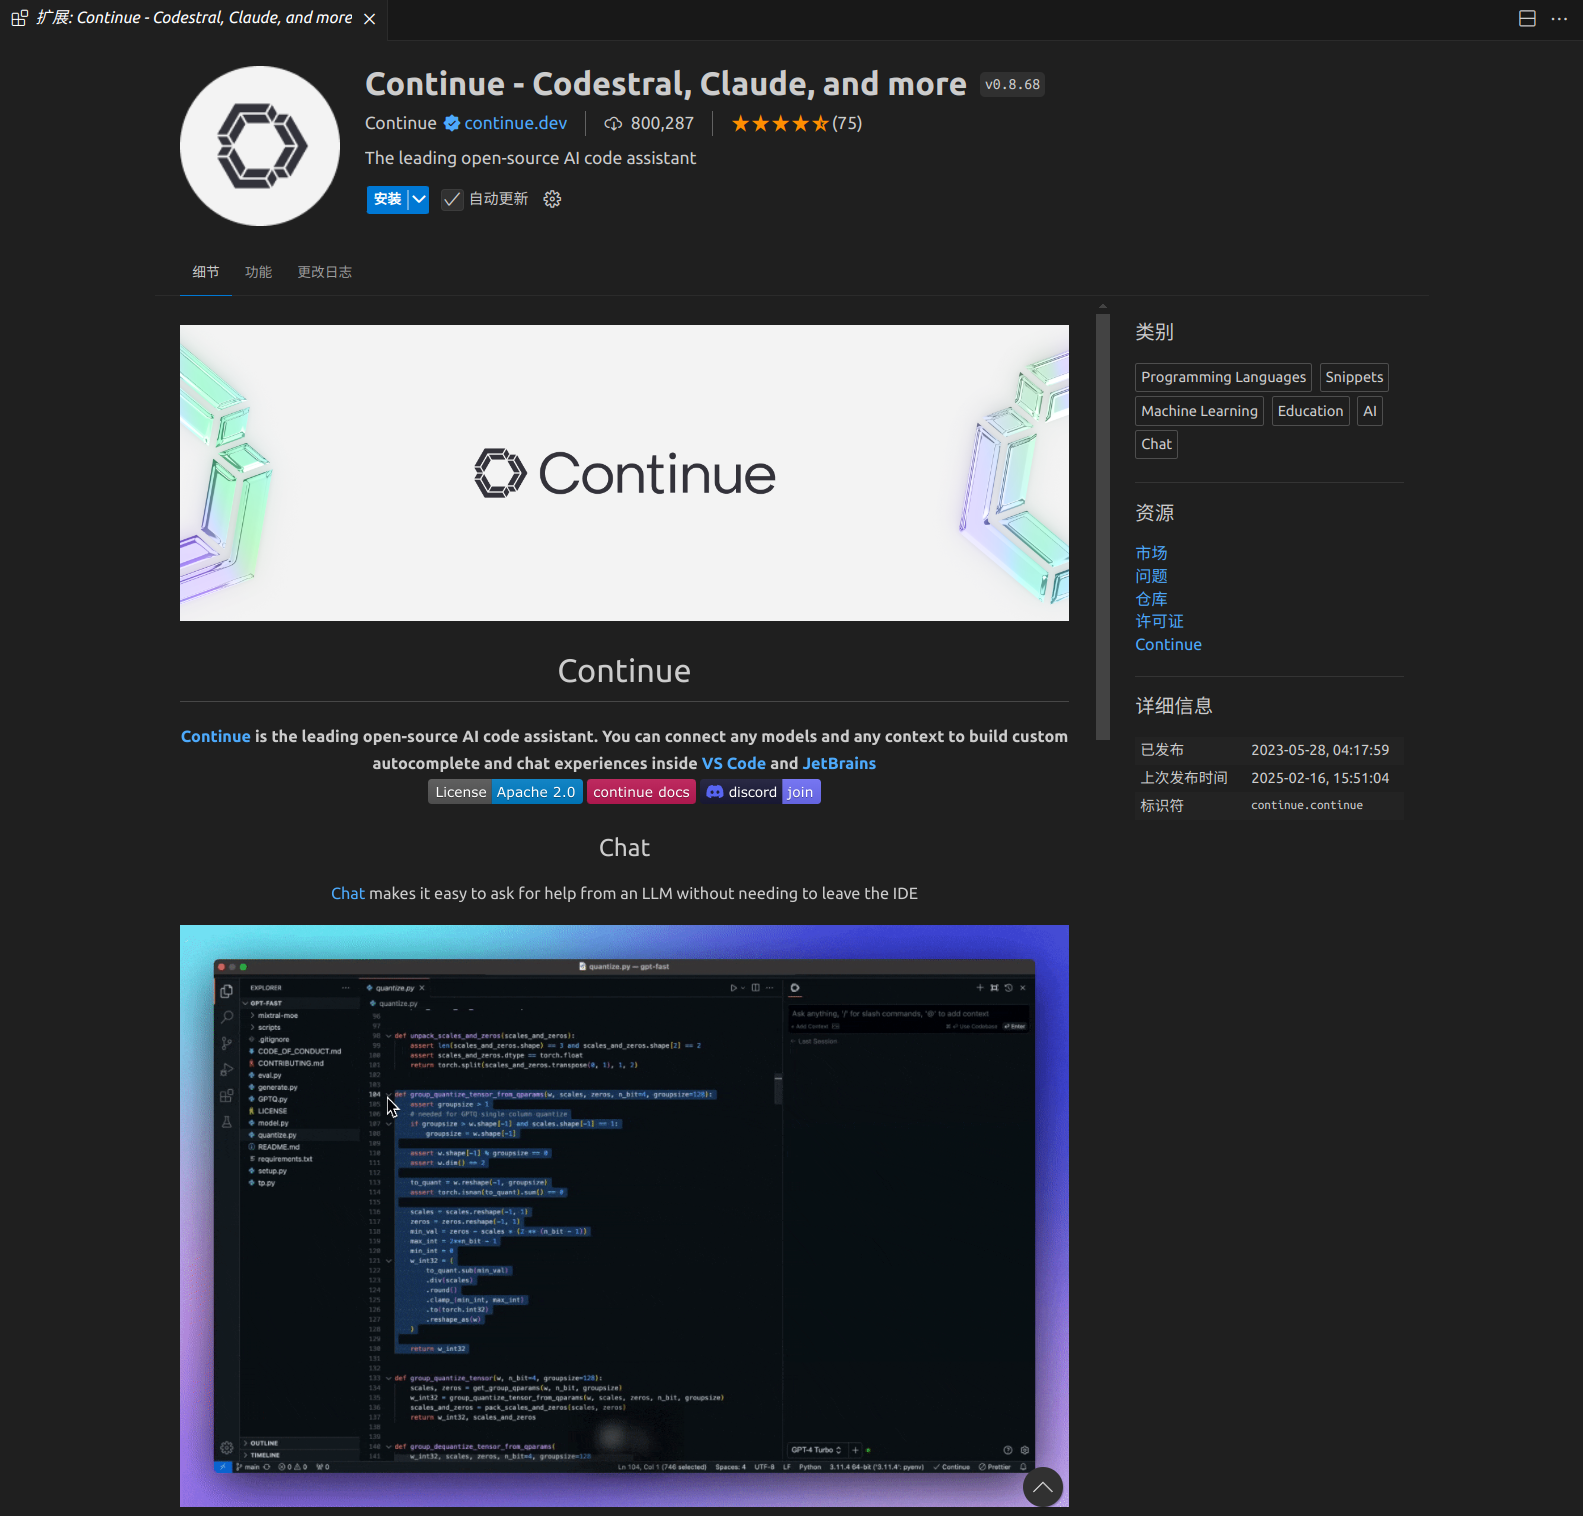Open the continue.dev publisher link

tap(515, 123)
